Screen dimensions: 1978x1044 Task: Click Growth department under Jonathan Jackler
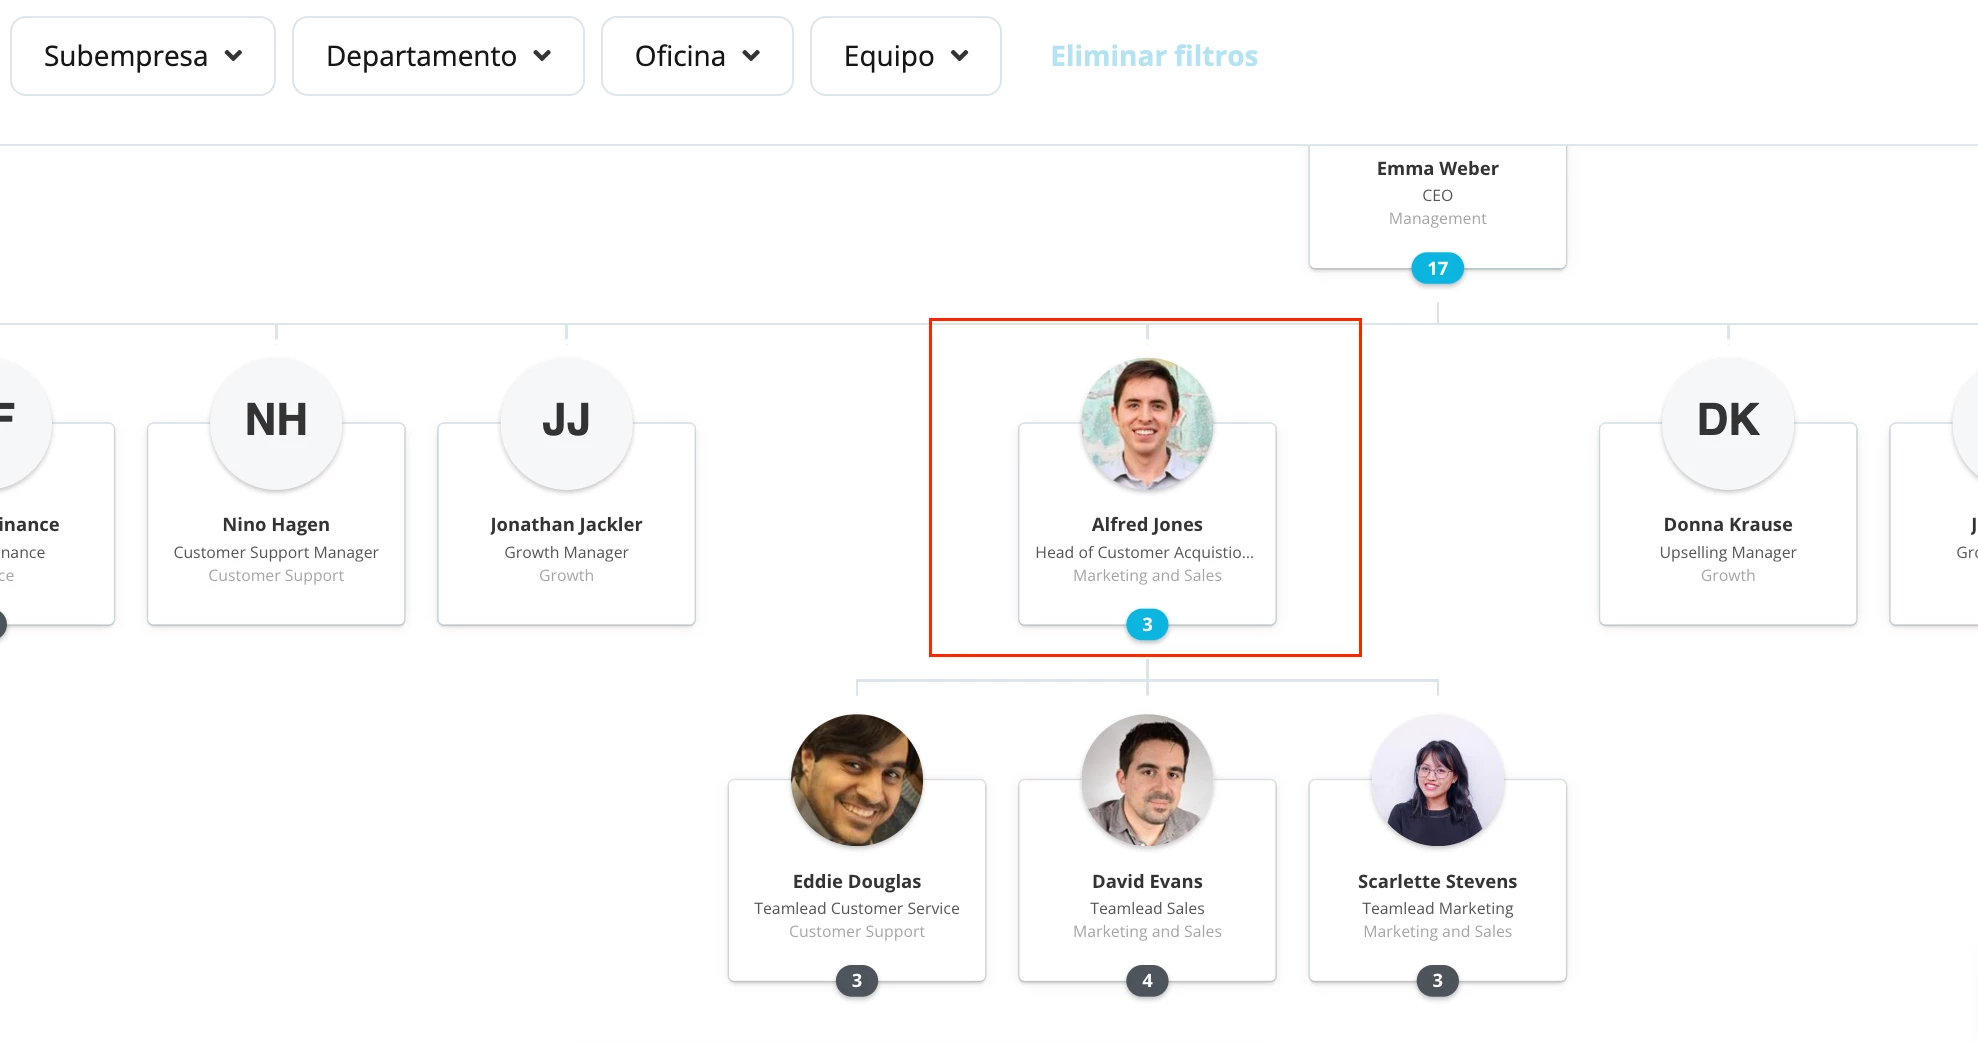point(566,576)
